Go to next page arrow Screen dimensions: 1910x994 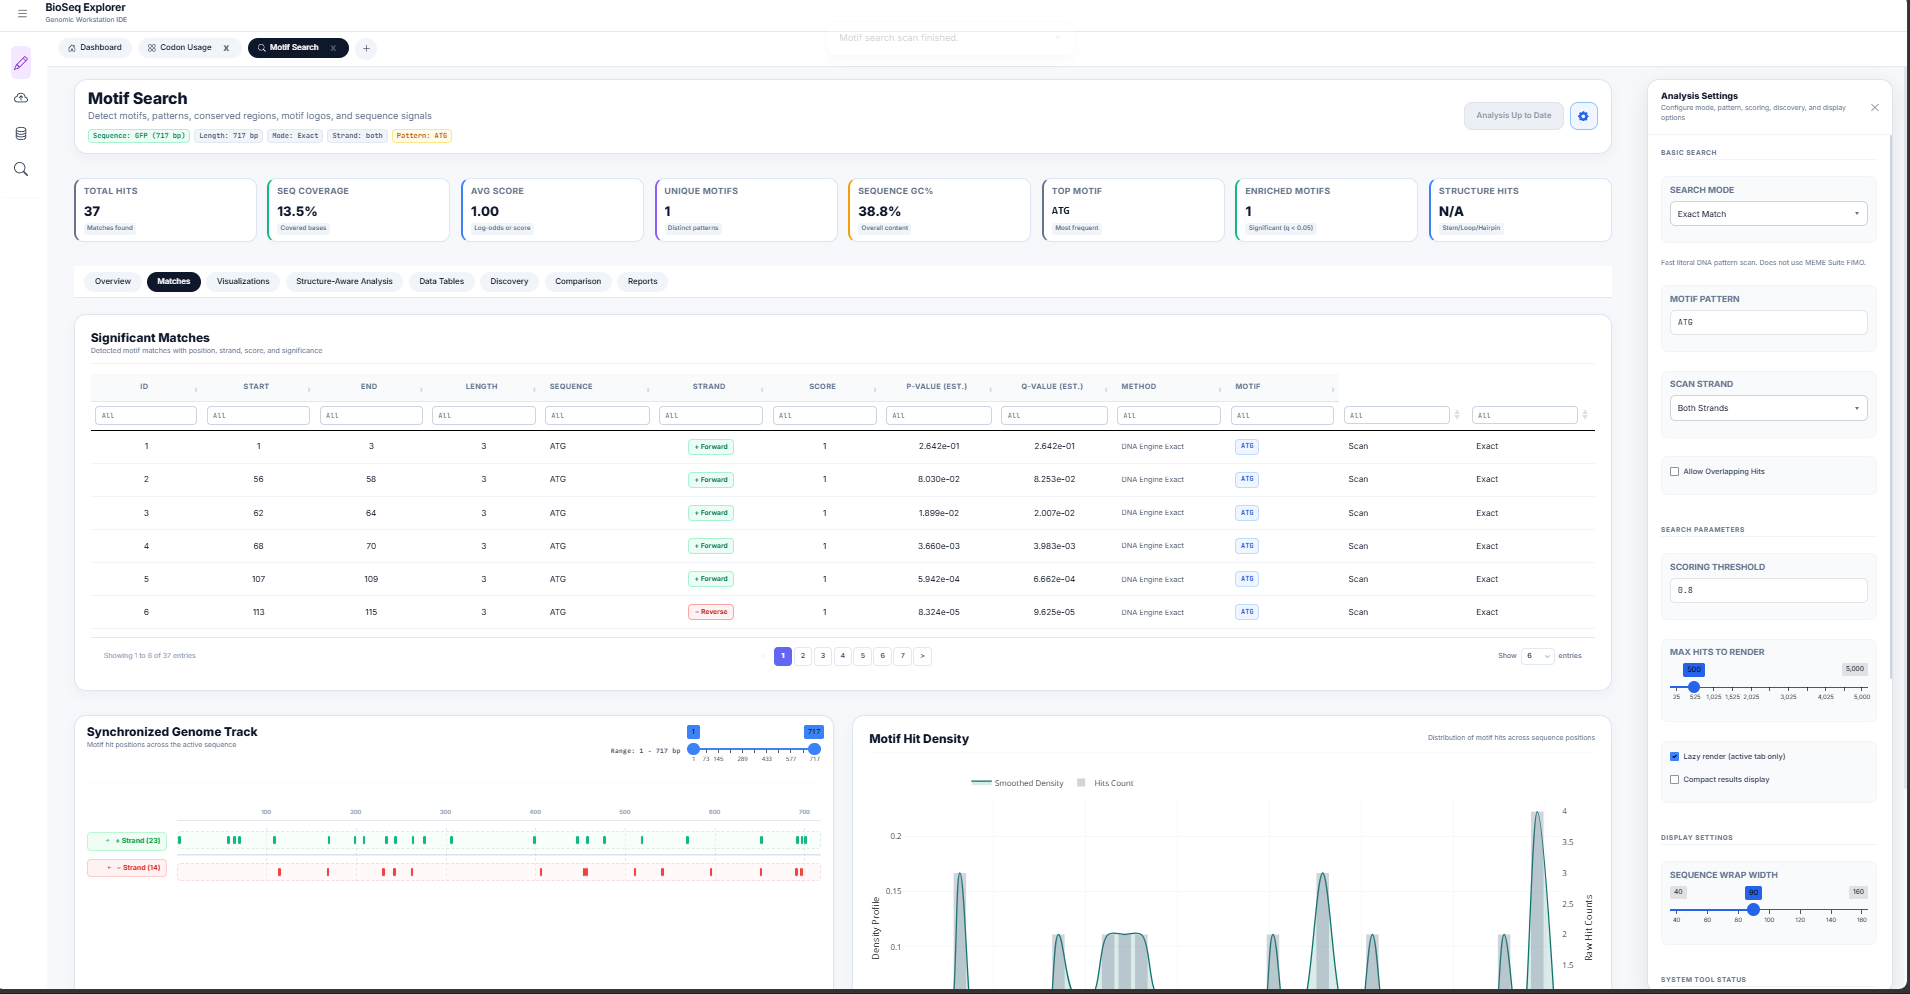pyautogui.click(x=922, y=656)
